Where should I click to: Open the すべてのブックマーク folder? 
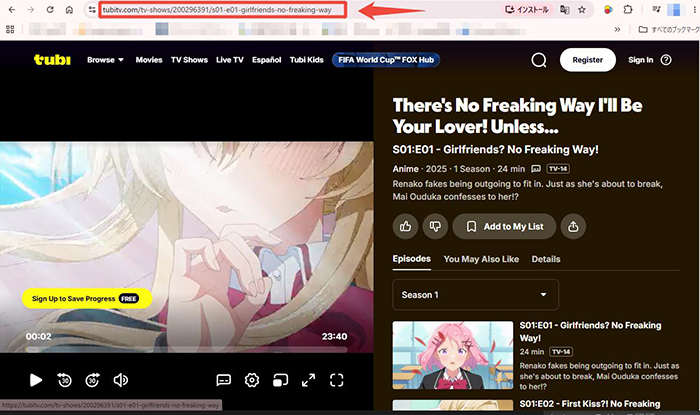(669, 29)
